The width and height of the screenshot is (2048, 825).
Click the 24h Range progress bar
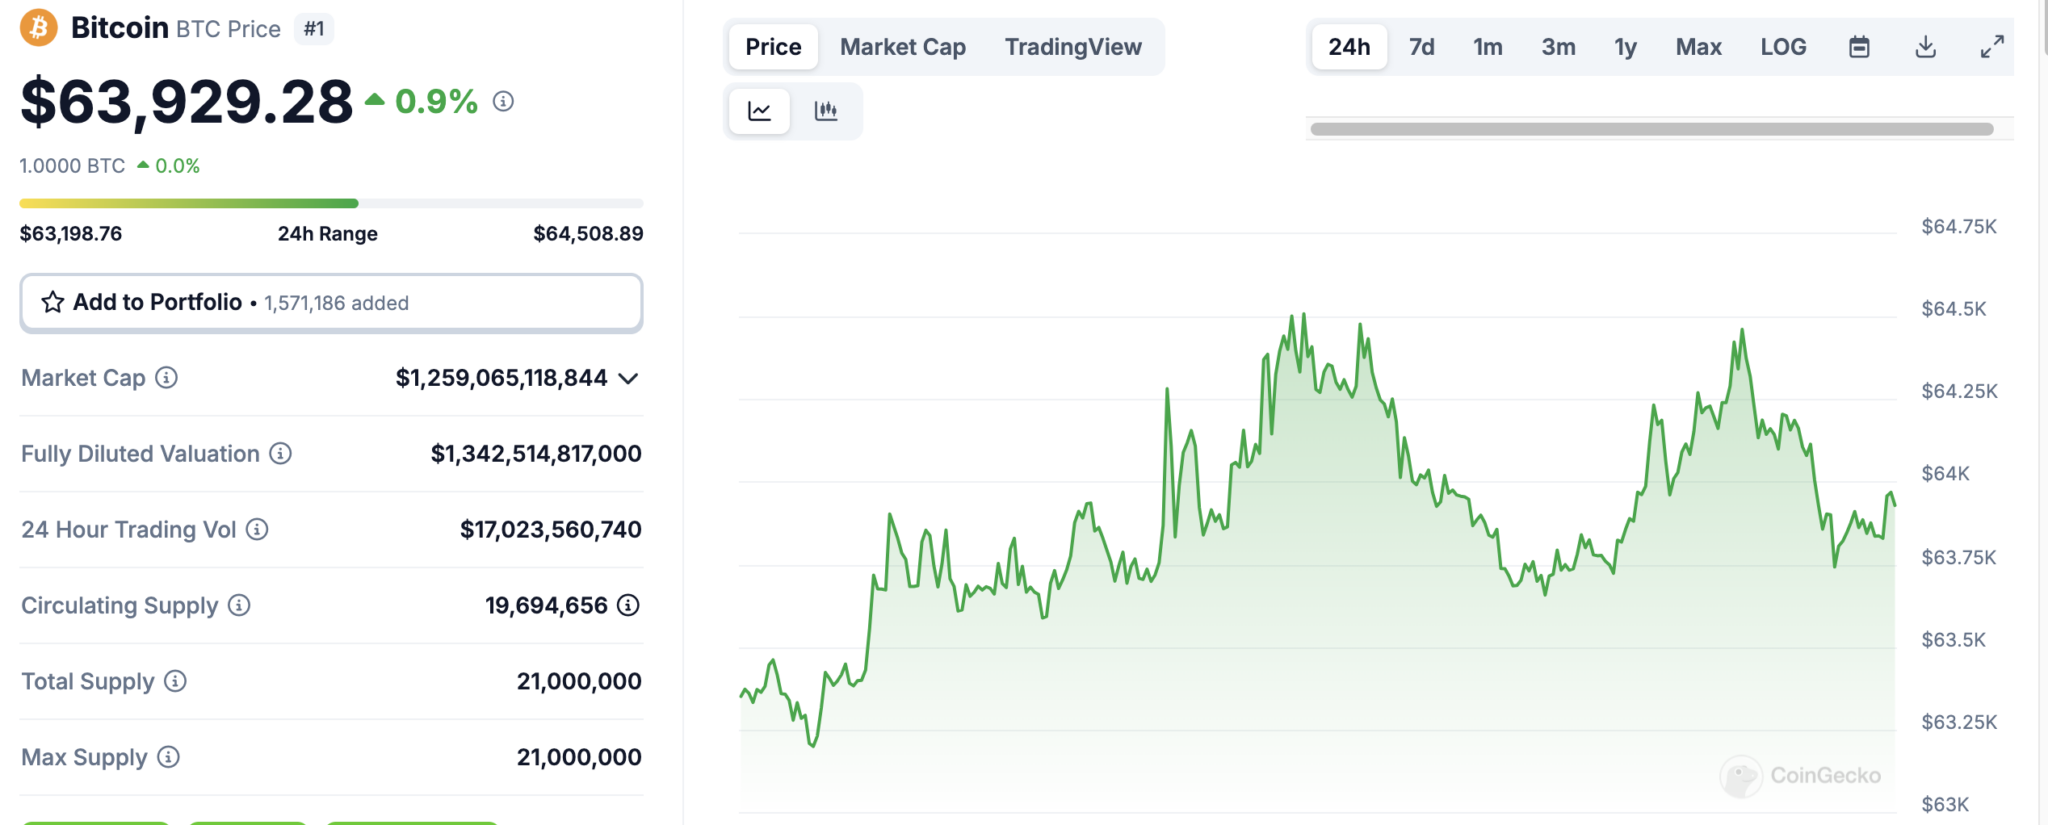(331, 203)
